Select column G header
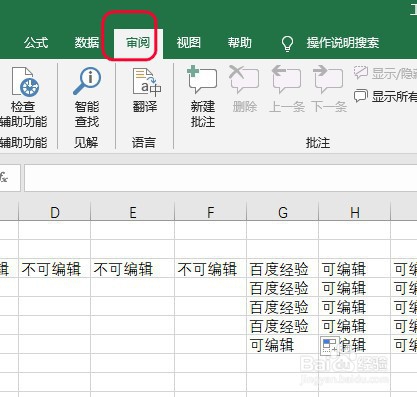Viewport: 417px width, 397px height. 283,212
